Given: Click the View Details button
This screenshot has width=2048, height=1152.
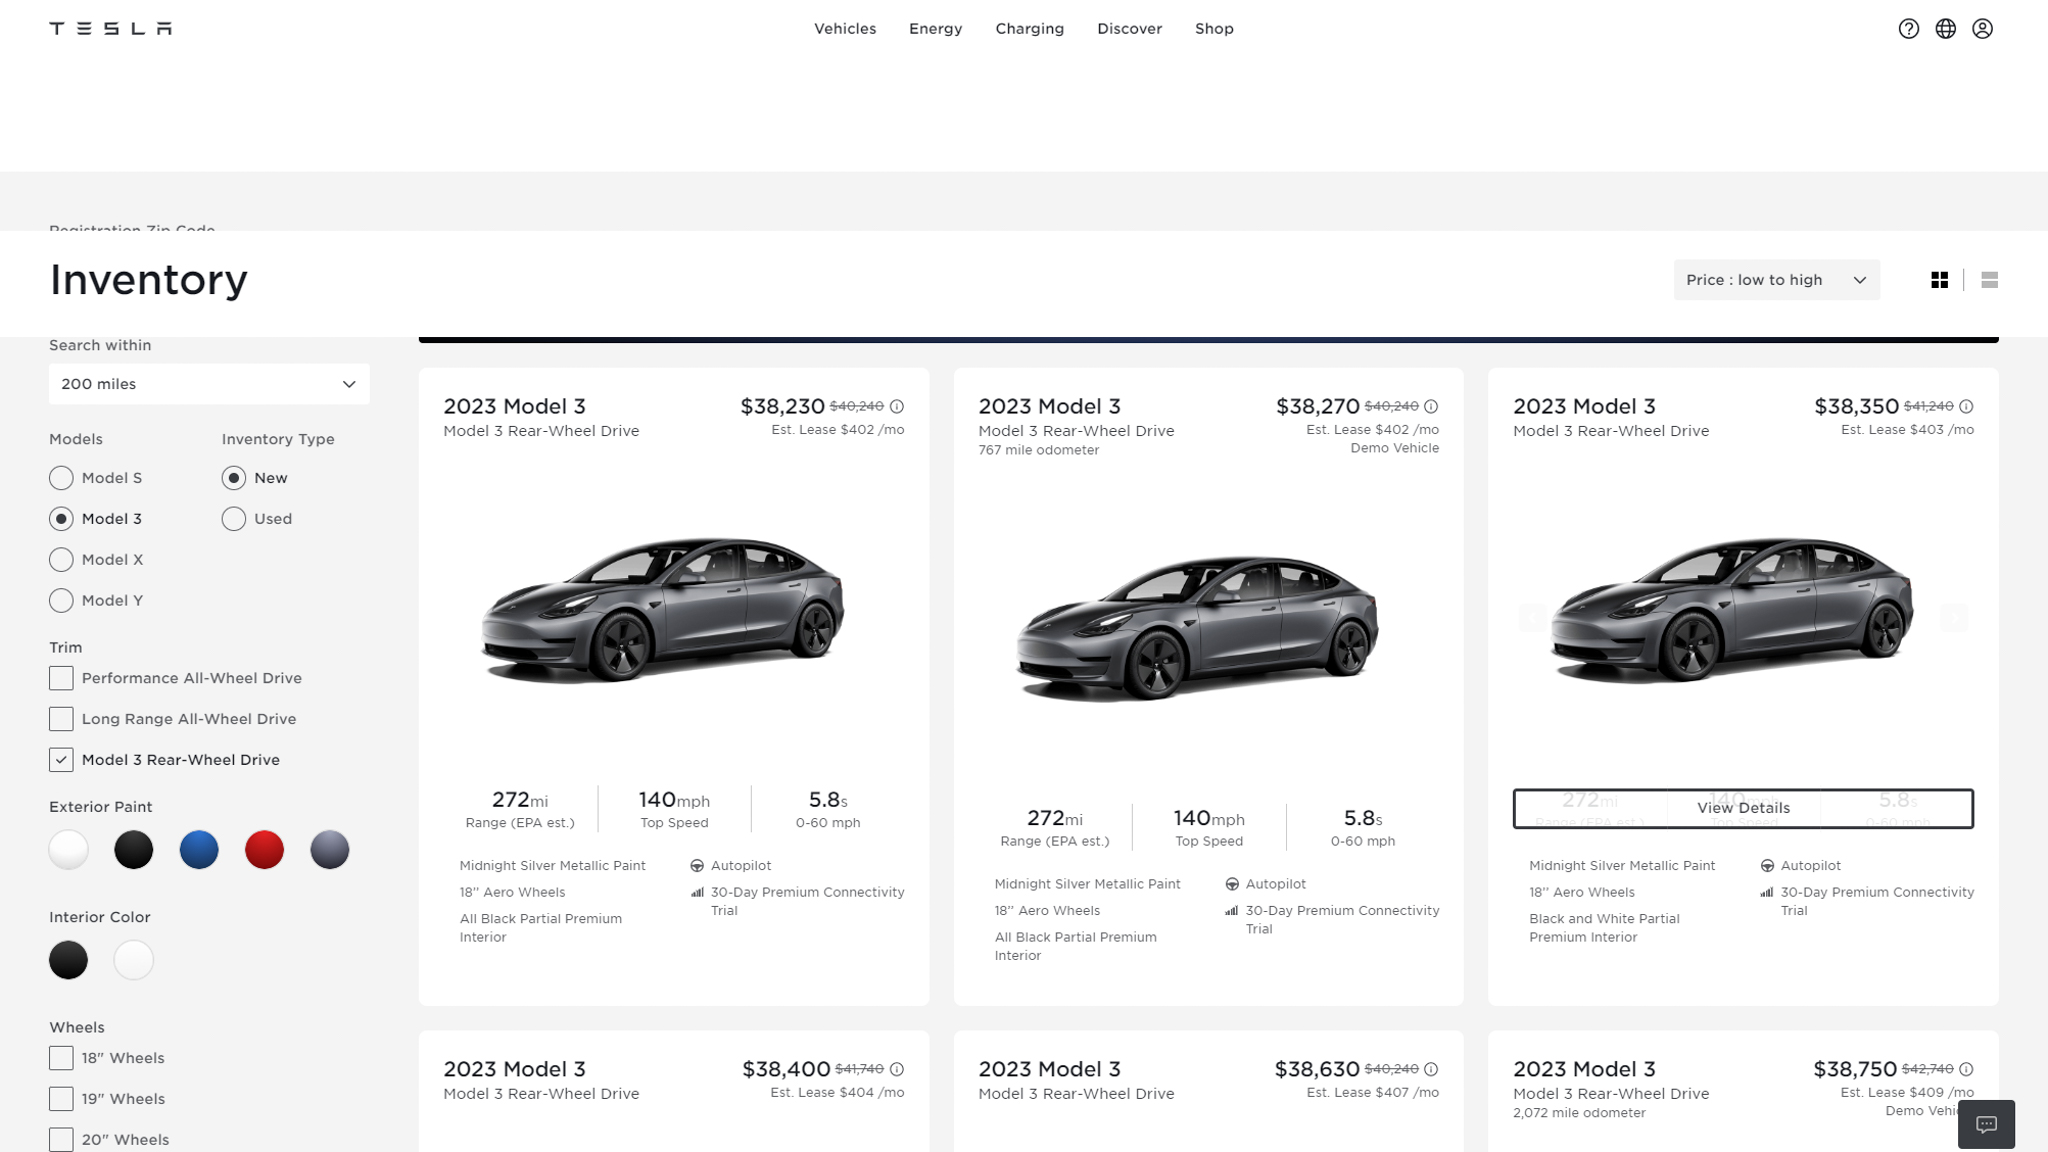Looking at the screenshot, I should [x=1742, y=808].
